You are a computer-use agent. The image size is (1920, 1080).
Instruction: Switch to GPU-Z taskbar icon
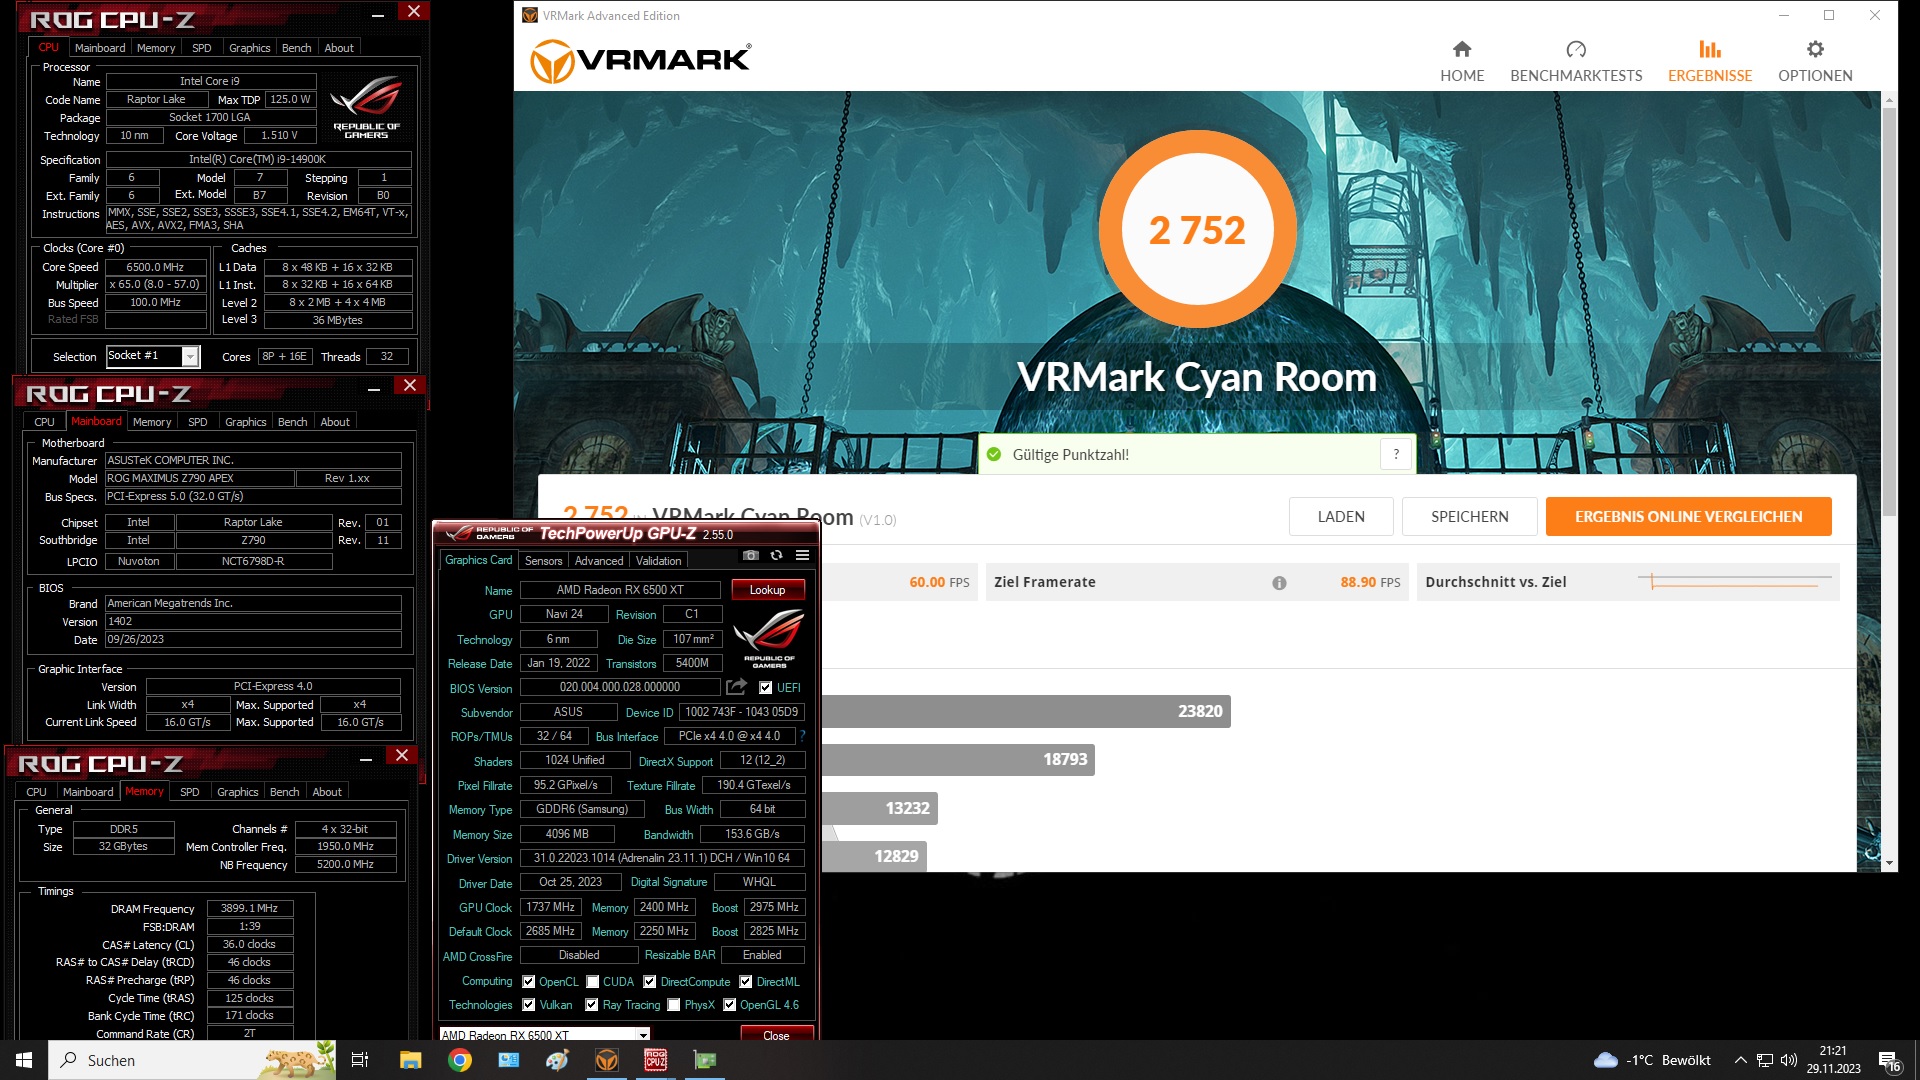pos(705,1060)
